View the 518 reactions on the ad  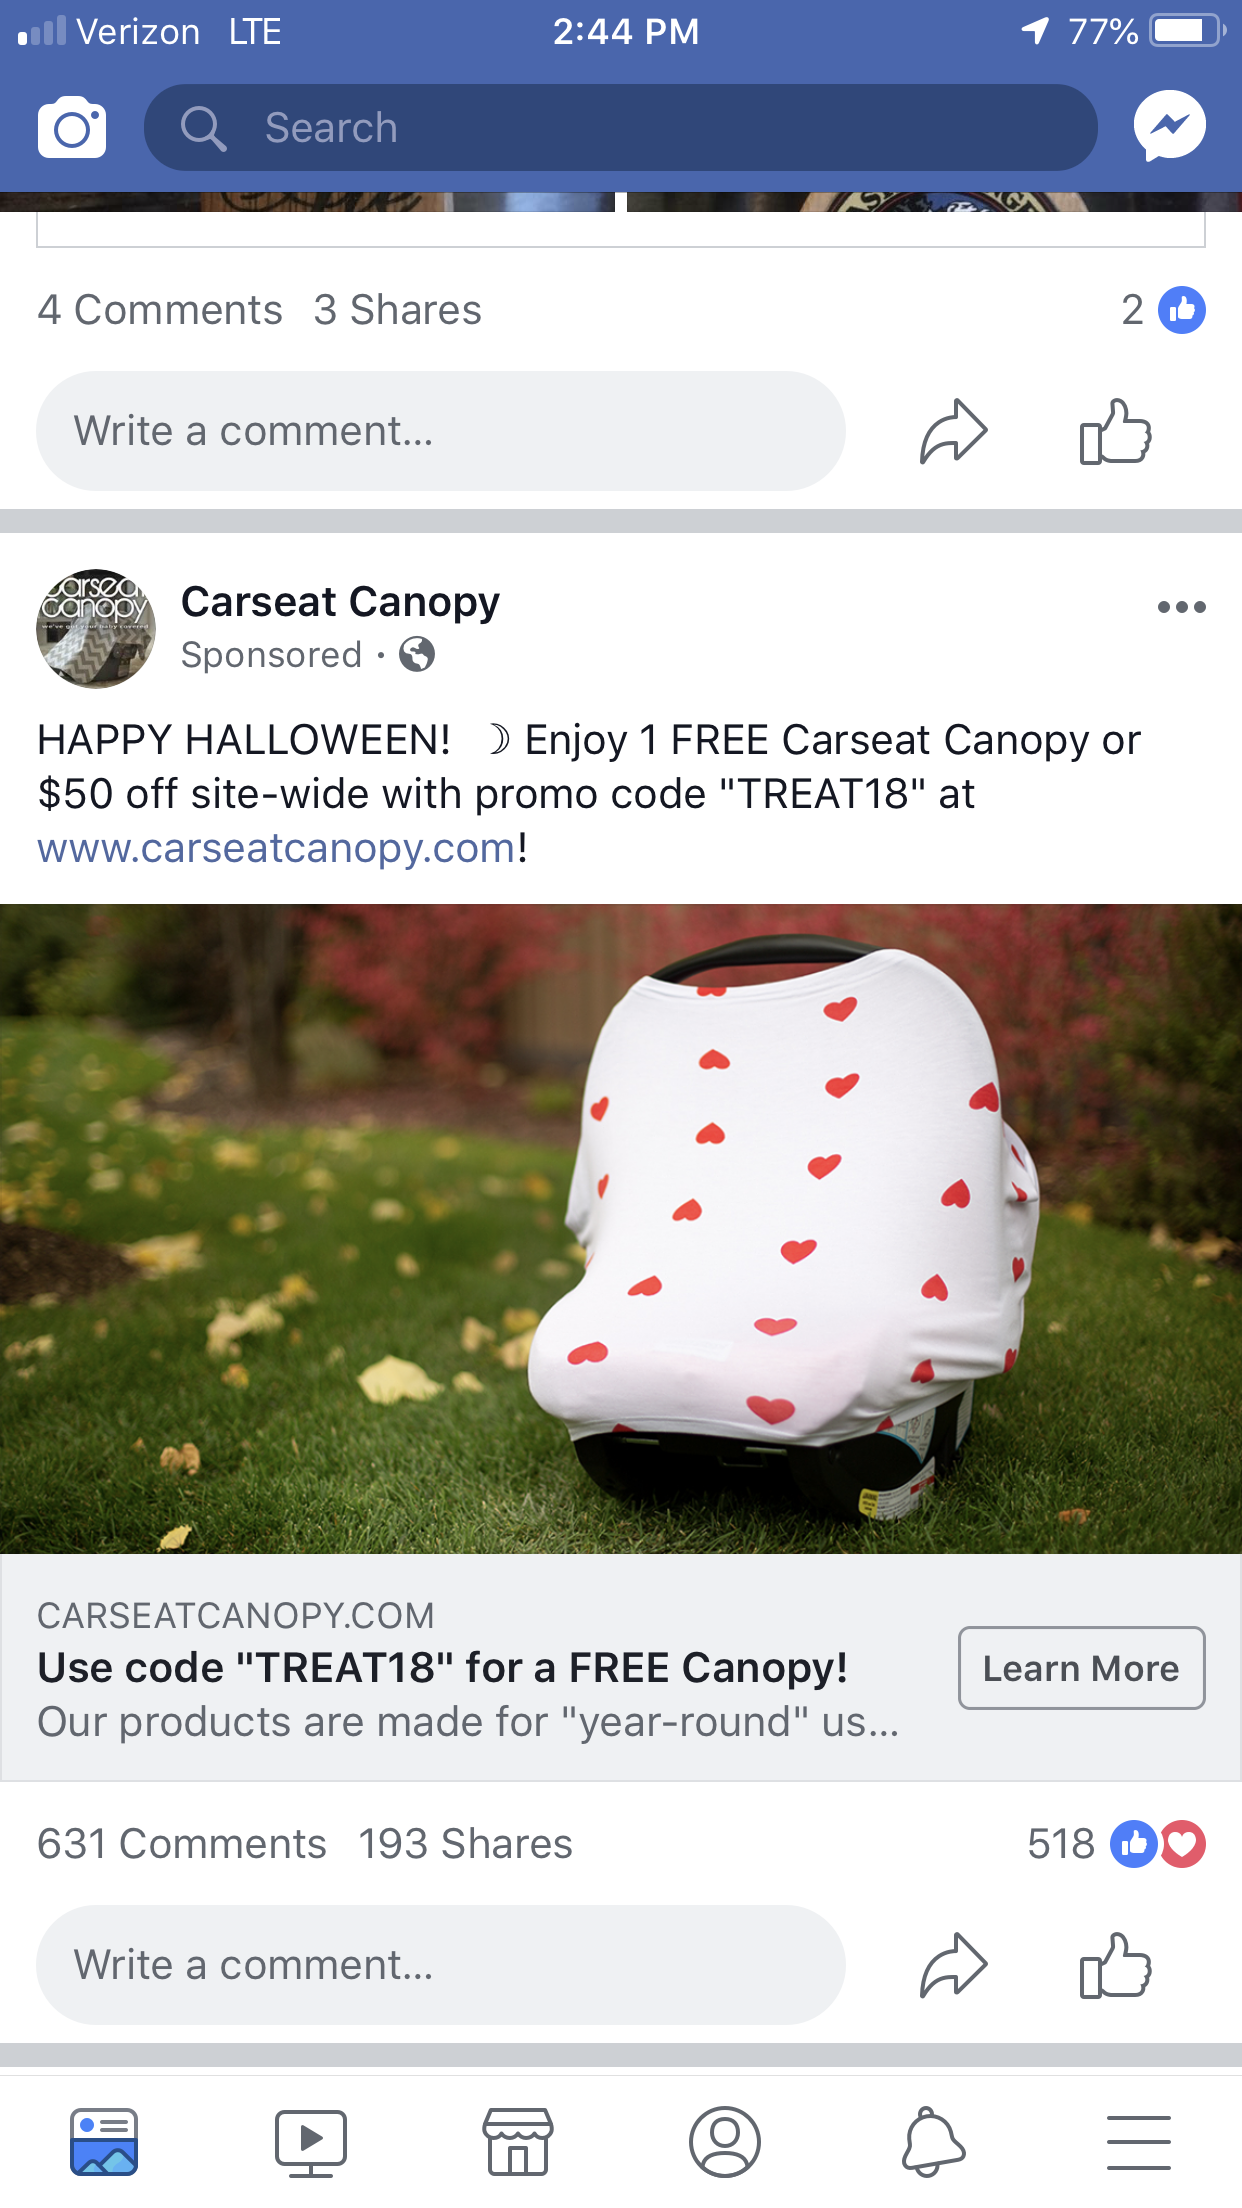pyautogui.click(x=1116, y=1844)
